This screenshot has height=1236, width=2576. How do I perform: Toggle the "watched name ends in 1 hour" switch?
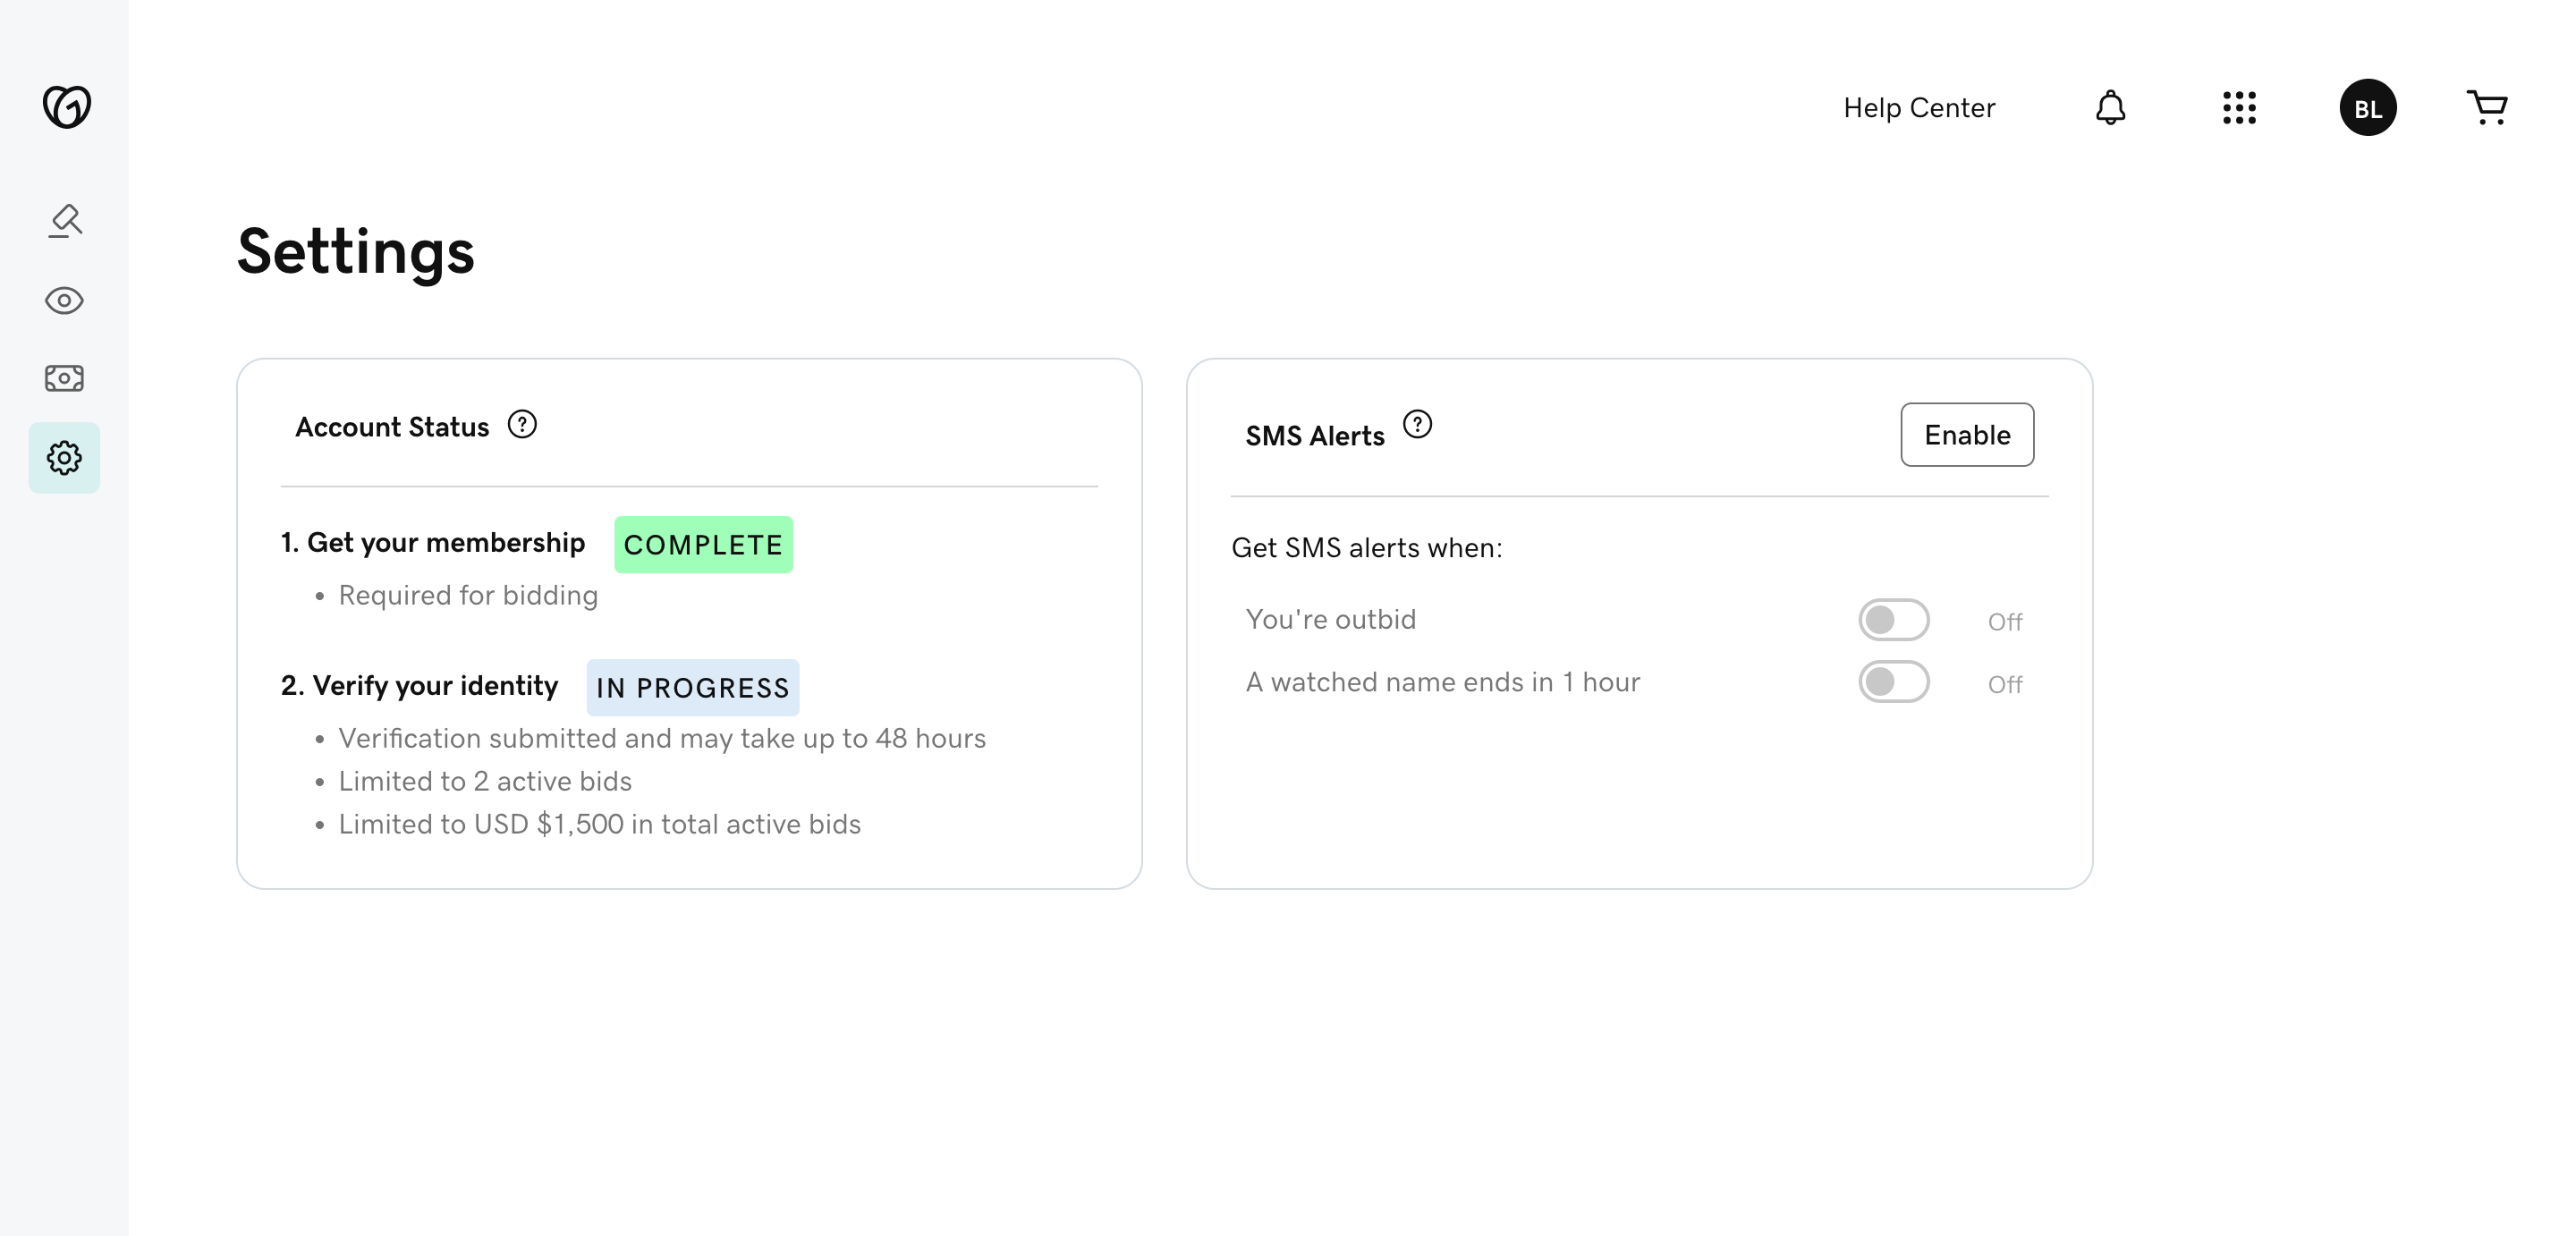(1894, 682)
